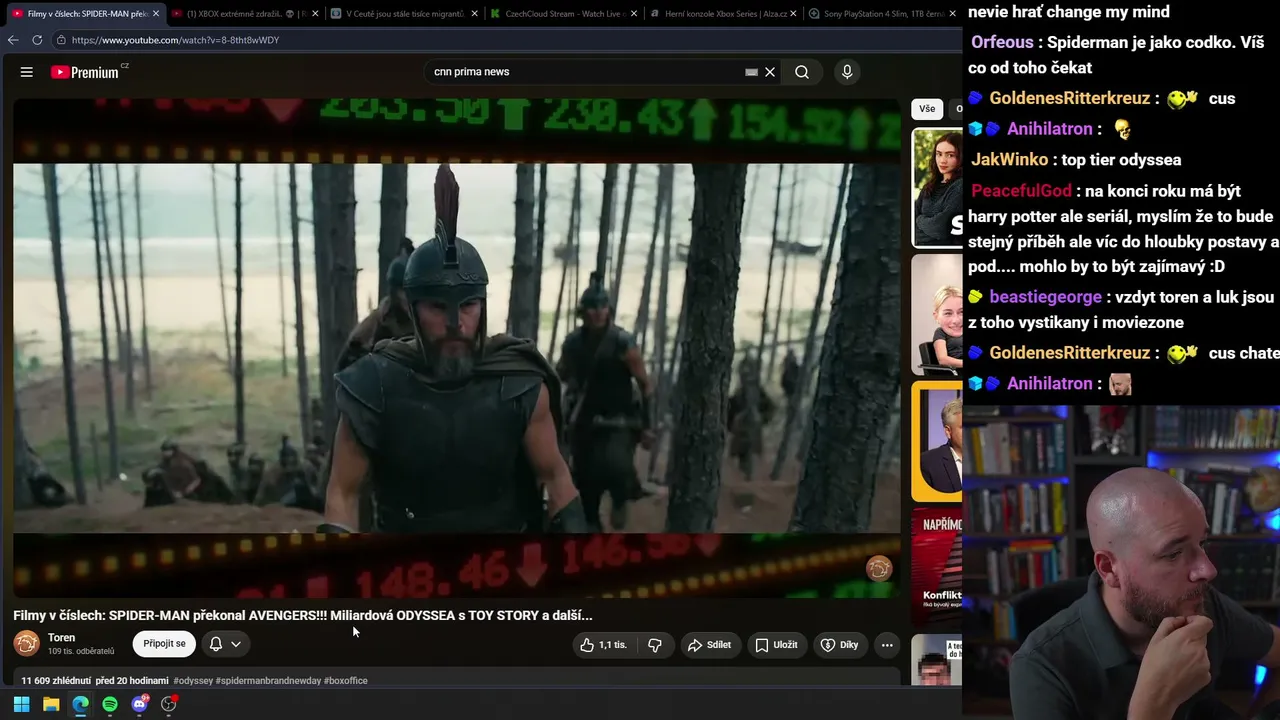Screen dimensions: 1280x720
Task: Open File Explorer from the taskbar
Action: click(51, 704)
